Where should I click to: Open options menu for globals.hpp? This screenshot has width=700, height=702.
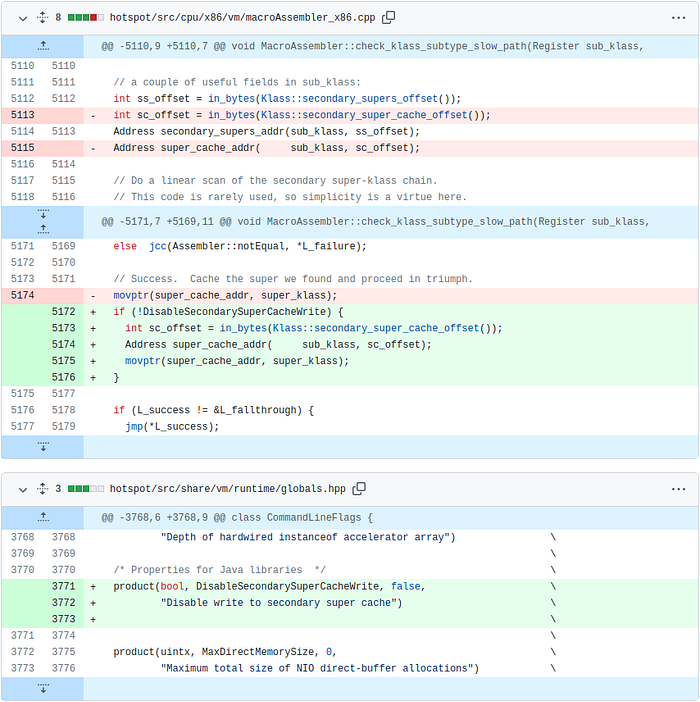(678, 489)
